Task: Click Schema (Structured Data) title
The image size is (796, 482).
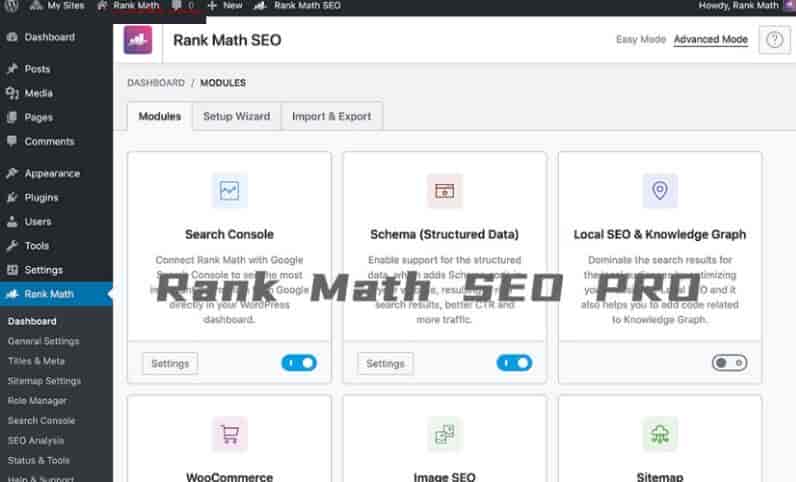Action: 445,234
